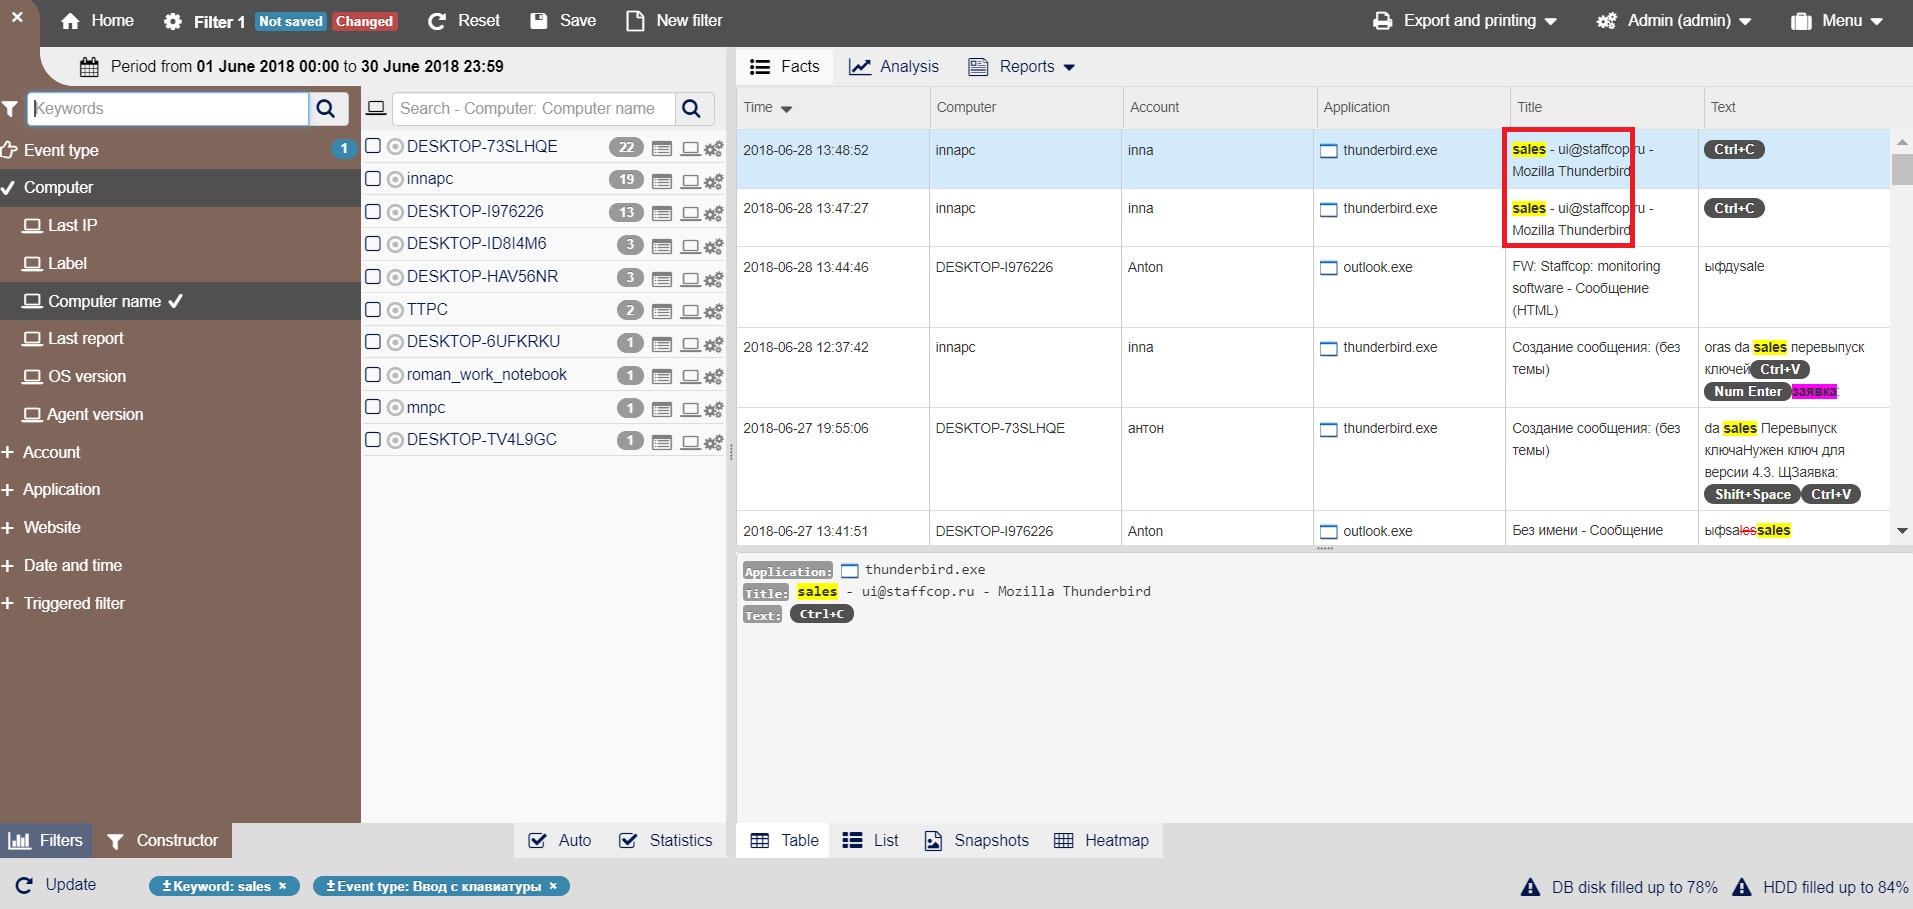
Task: Click the keyword search magnifier icon
Action: pos(326,109)
